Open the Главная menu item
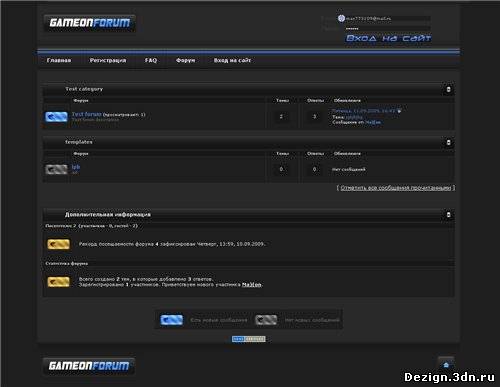500x387 pixels. tap(59, 60)
